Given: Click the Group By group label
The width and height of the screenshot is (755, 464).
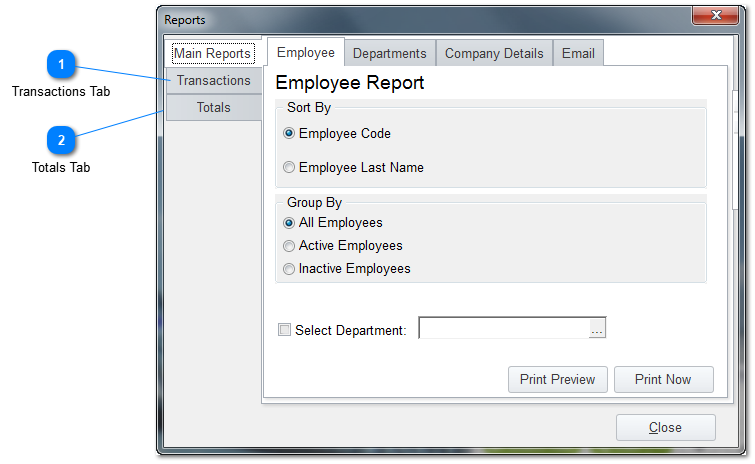Looking at the screenshot, I should 314,203.
